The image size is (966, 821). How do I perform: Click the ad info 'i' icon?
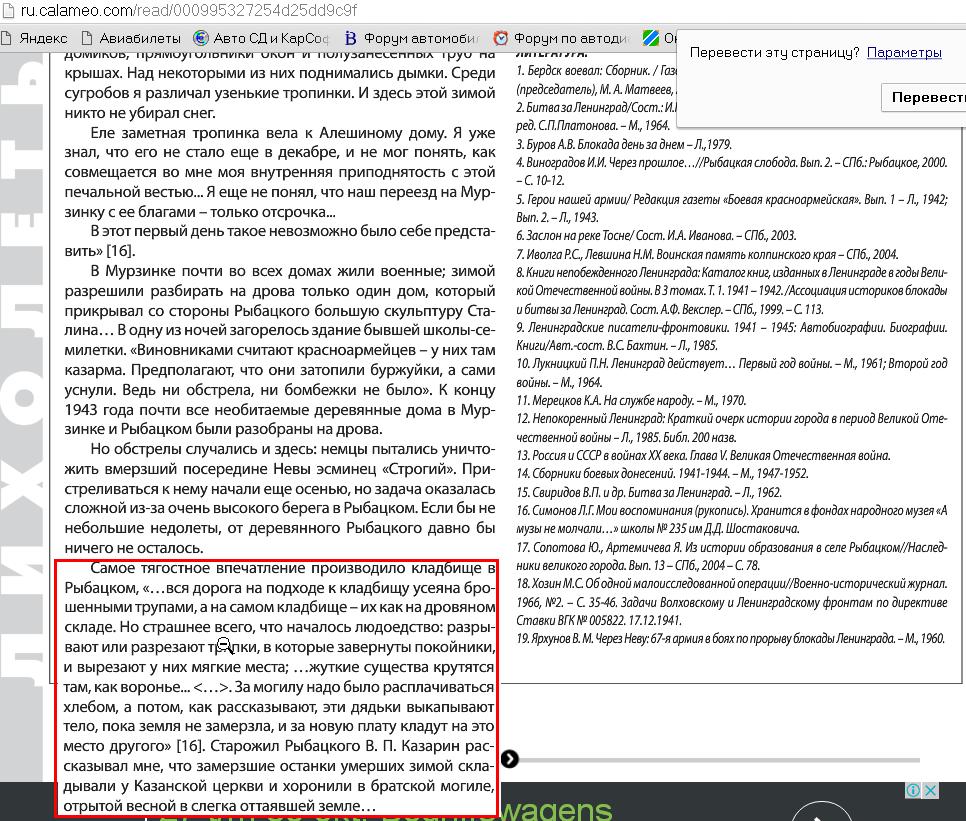click(x=913, y=790)
